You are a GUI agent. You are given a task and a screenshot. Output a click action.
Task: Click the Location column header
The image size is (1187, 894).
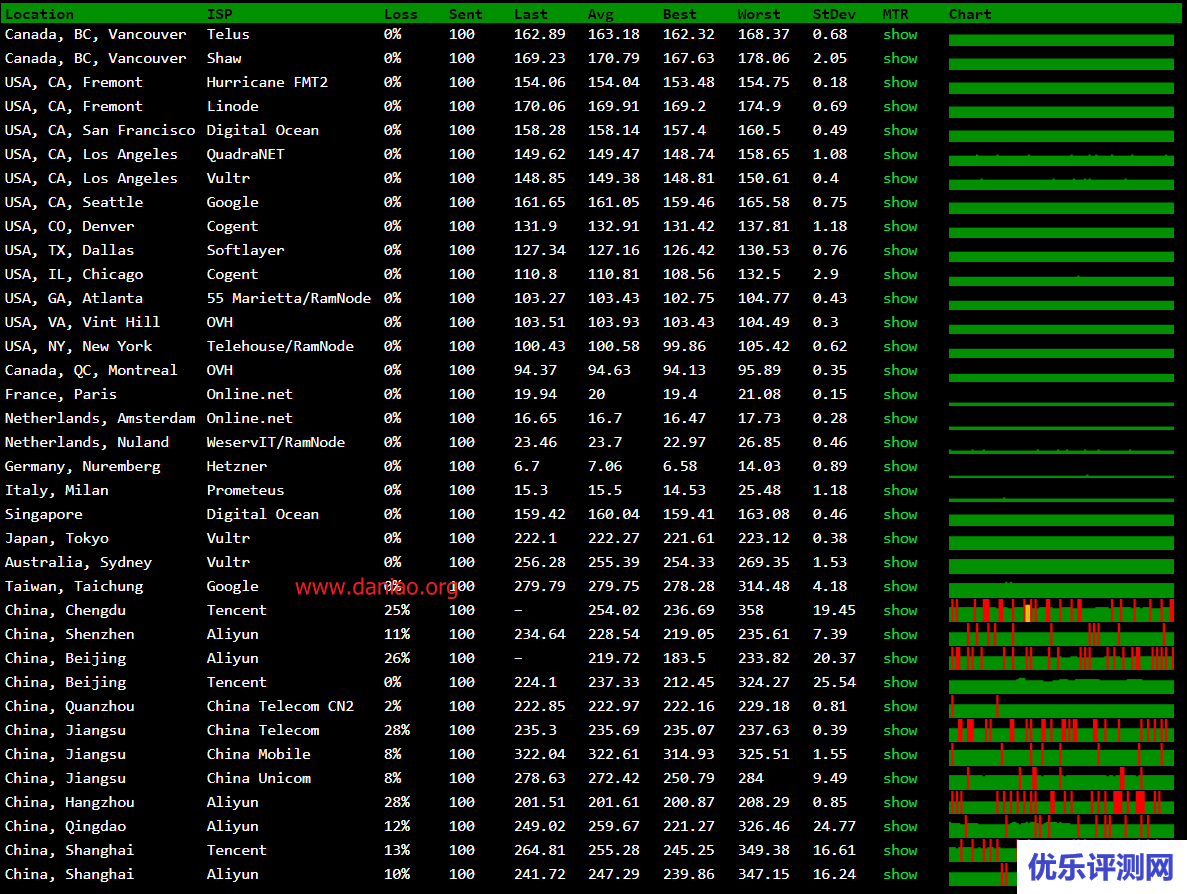point(39,14)
